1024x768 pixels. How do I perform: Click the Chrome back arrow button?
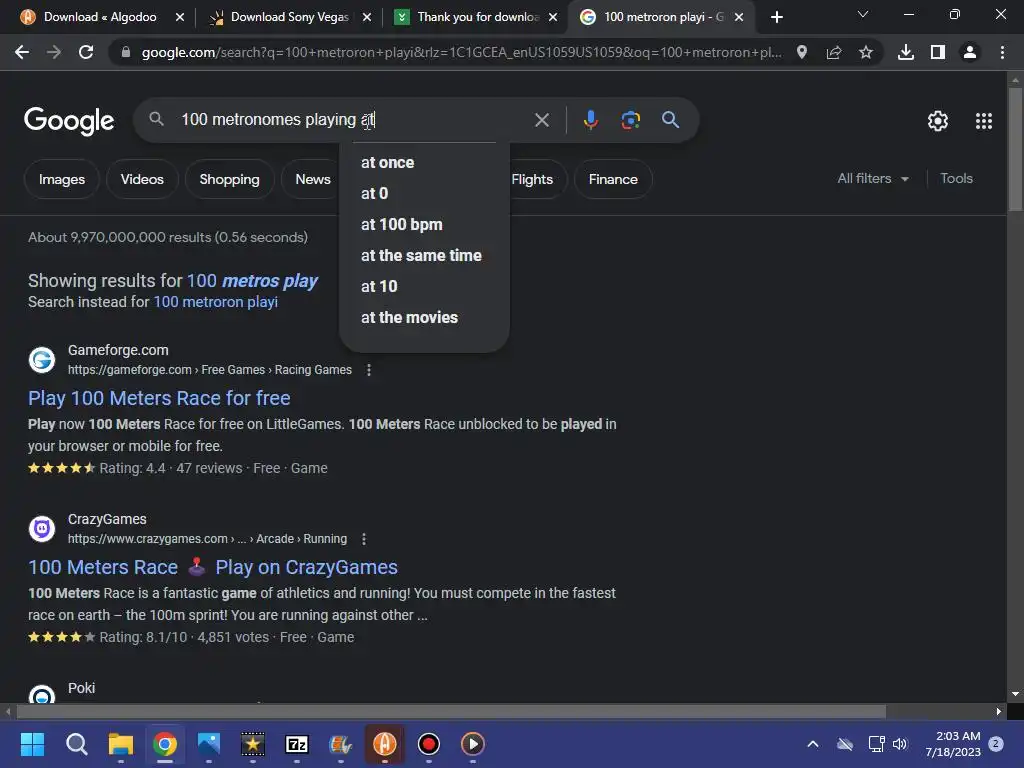[x=22, y=52]
